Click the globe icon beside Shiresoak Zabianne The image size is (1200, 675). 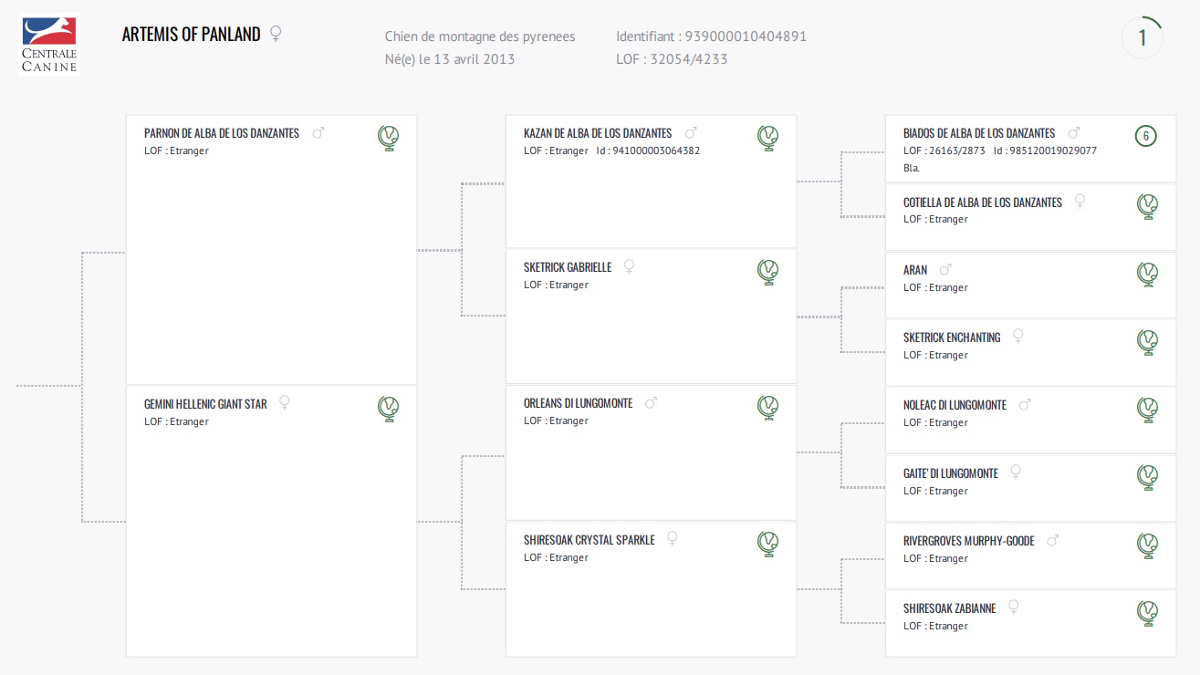[x=1148, y=612]
